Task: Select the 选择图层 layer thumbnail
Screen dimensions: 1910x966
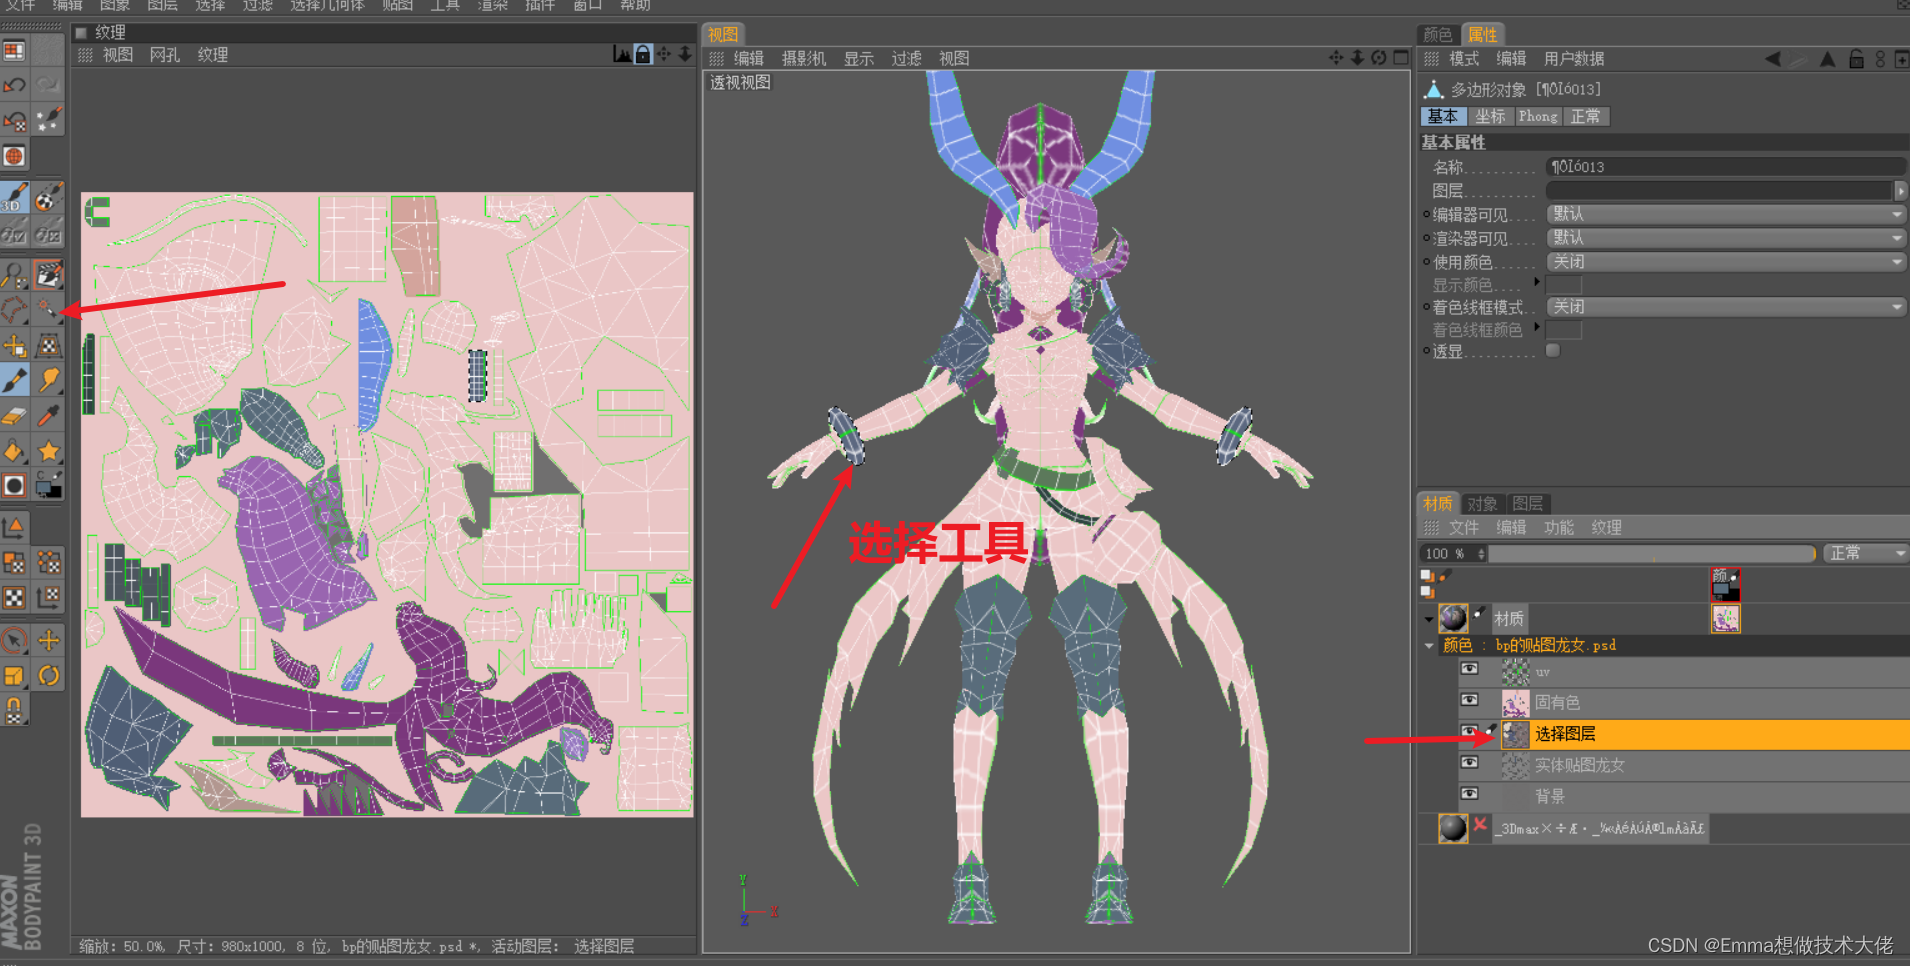Action: 1516,734
